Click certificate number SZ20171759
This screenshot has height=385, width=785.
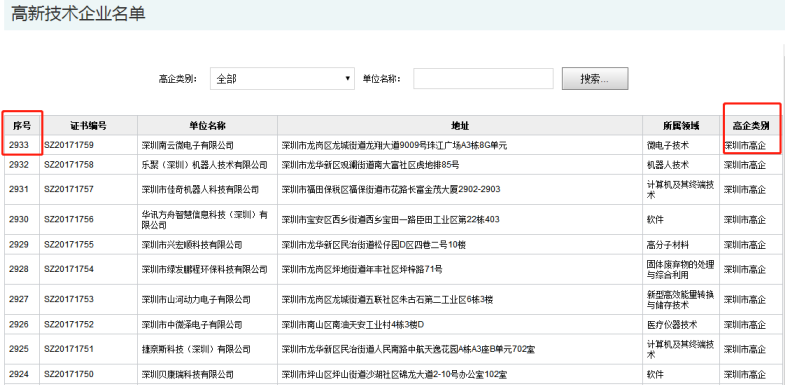click(x=69, y=145)
